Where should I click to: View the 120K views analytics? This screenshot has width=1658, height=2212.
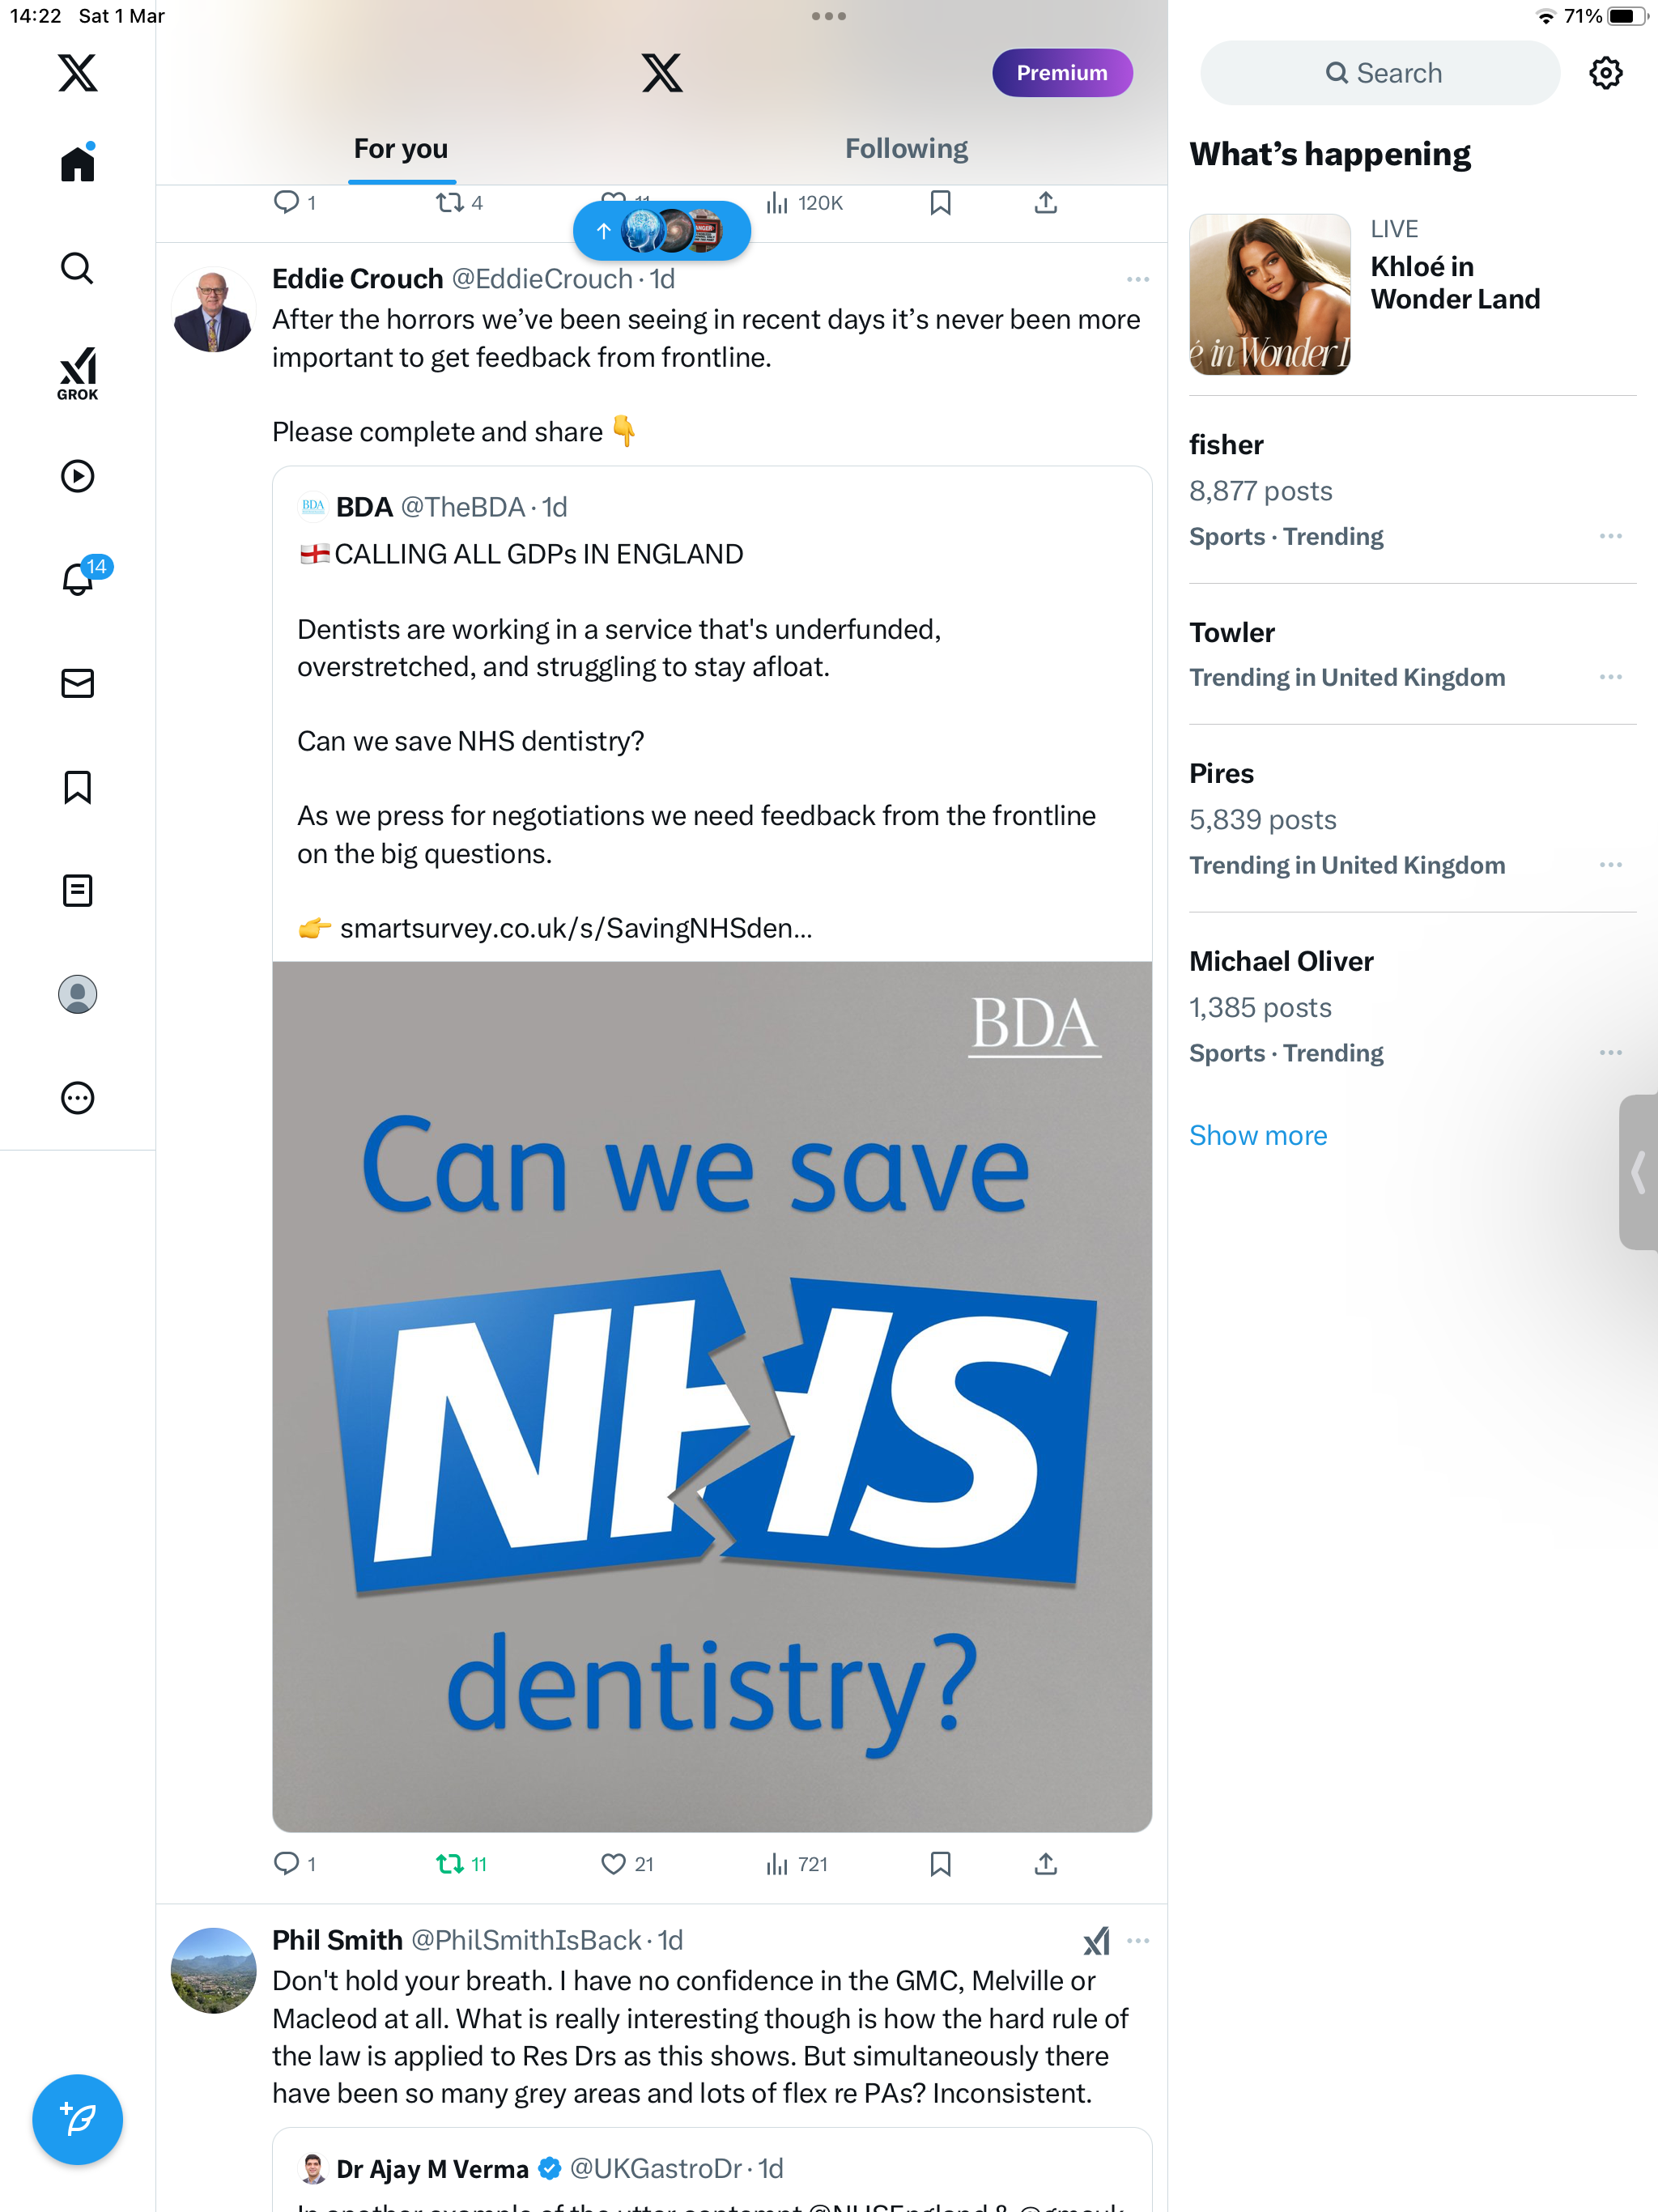(x=804, y=203)
